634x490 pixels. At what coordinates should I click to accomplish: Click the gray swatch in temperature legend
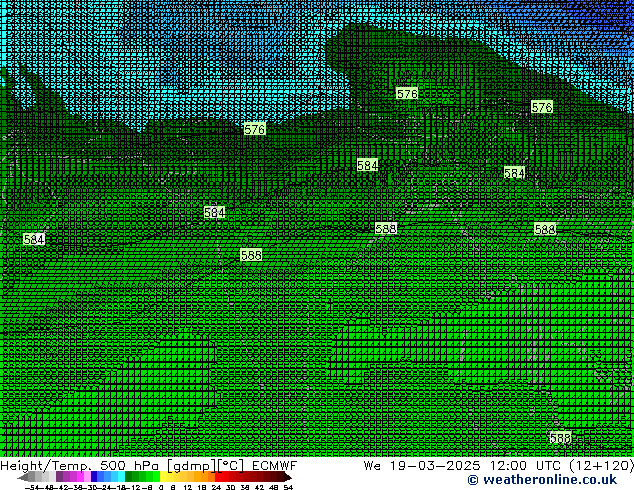tap(31, 476)
